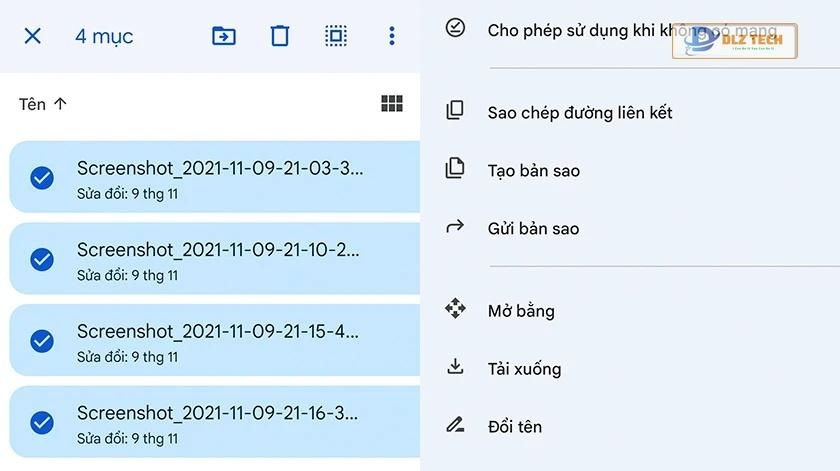Viewport: 840px width, 471px height.
Task: Switch to grid view layout
Action: point(392,104)
